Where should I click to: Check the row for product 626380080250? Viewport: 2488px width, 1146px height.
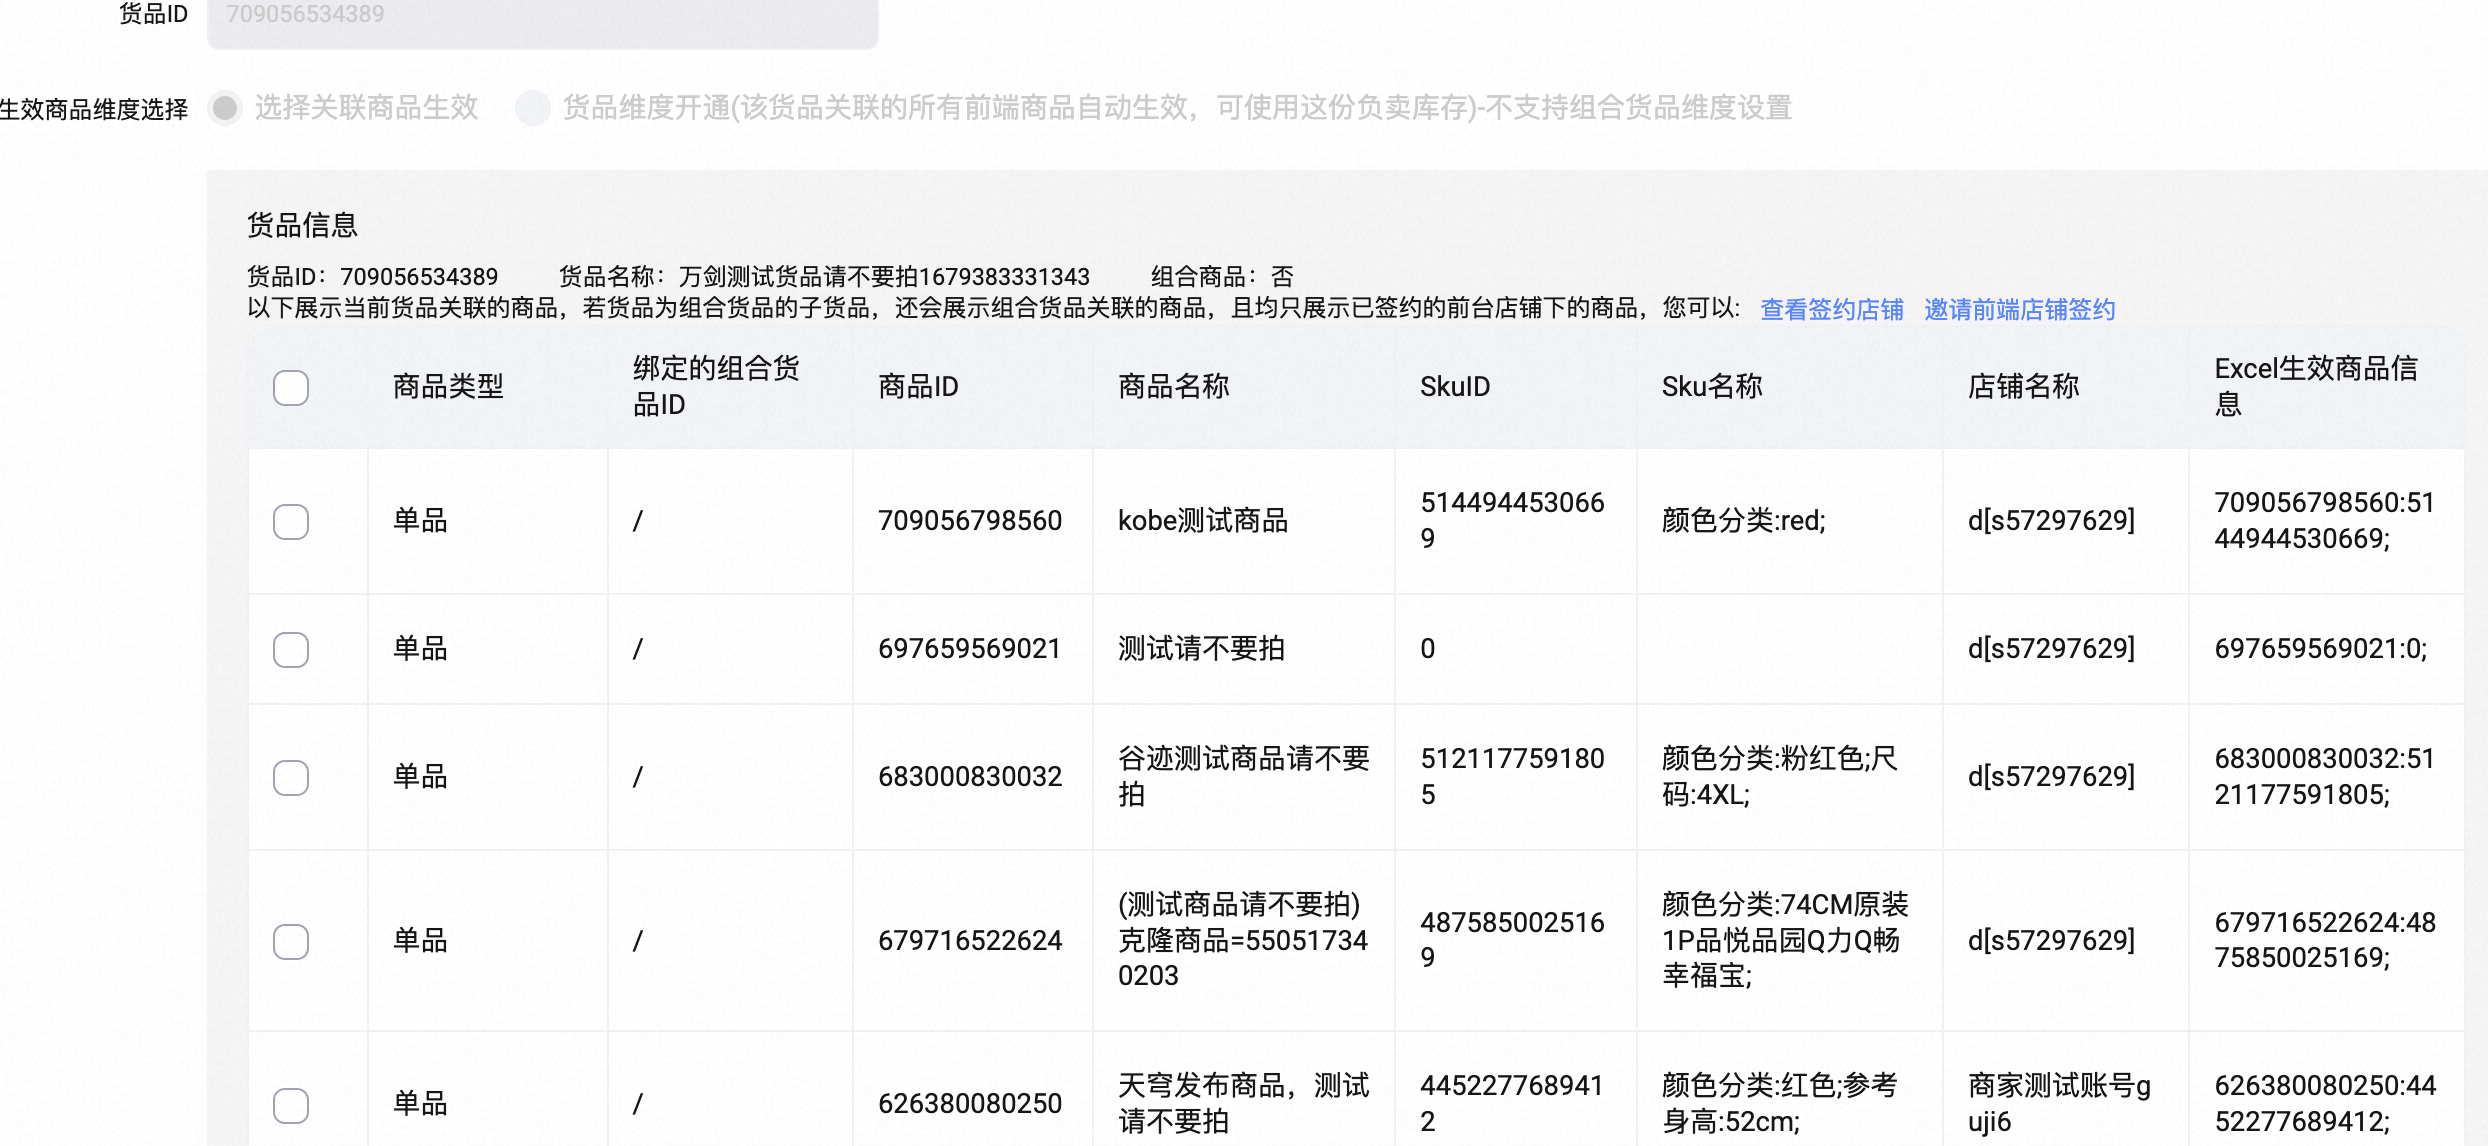click(291, 1105)
